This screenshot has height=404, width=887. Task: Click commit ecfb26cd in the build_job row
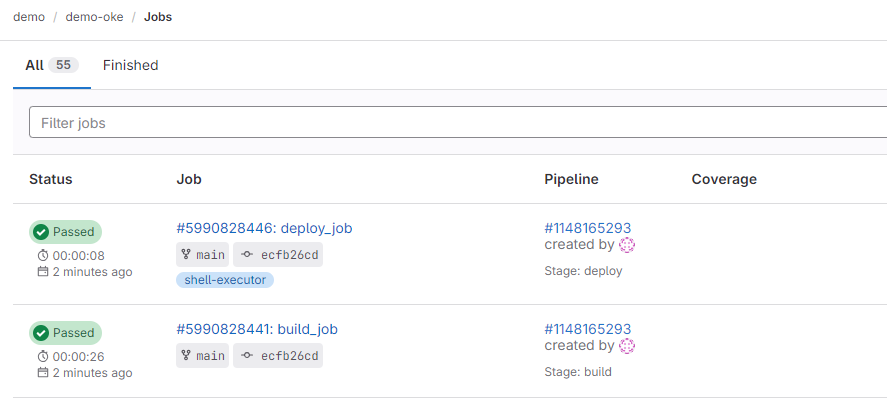[x=289, y=356]
